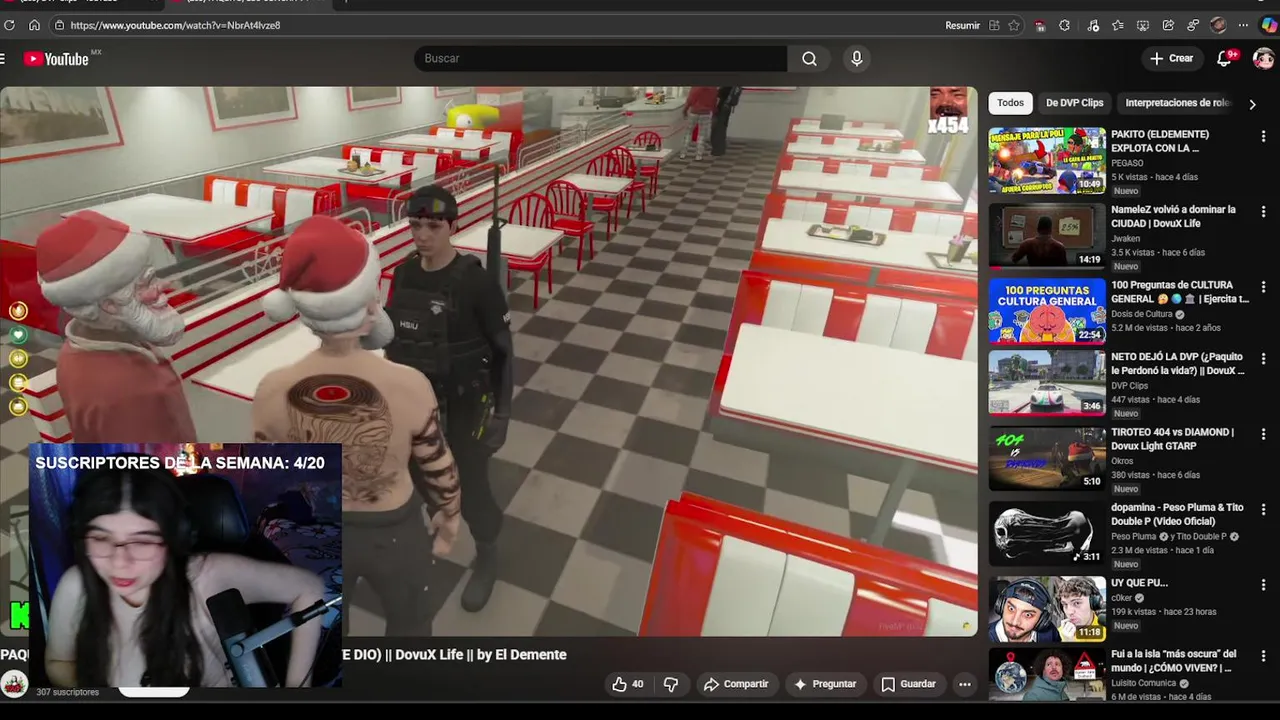The image size is (1280, 720).
Task: Click the Compartir share button
Action: (x=736, y=684)
